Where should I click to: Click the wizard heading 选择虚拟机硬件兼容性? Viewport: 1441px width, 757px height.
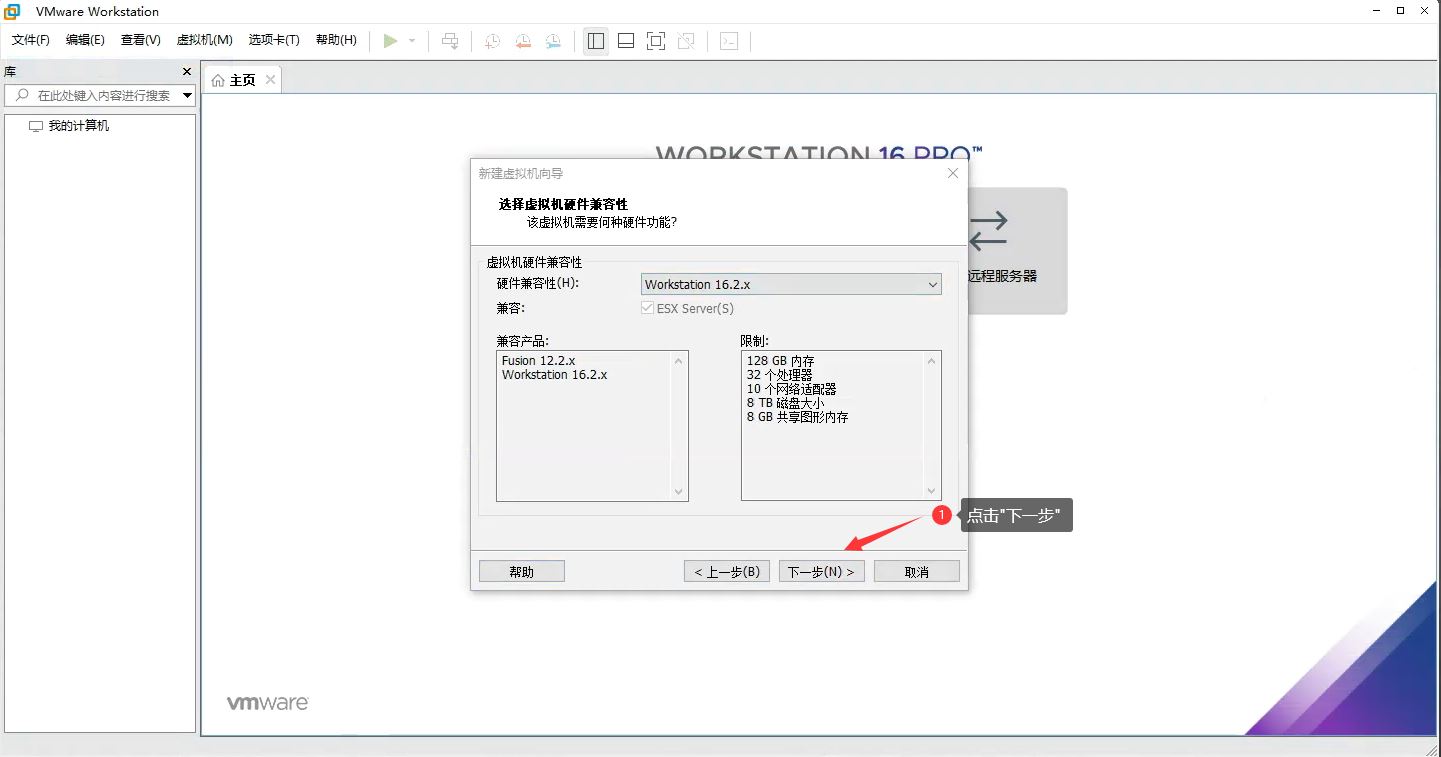point(563,204)
